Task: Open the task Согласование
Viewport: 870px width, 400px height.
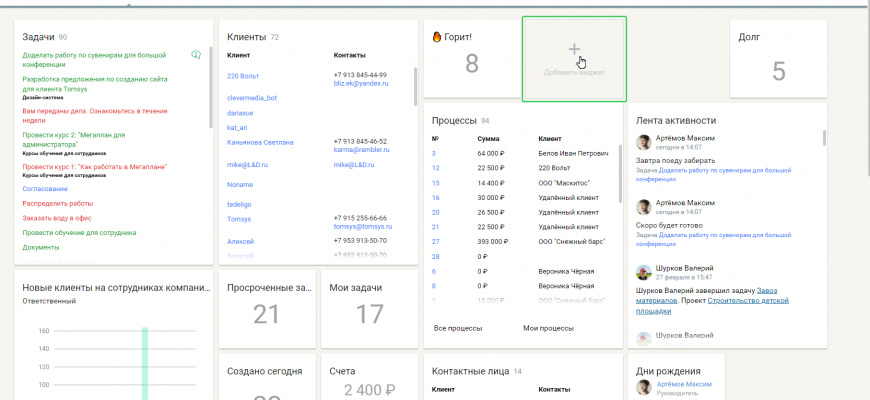Action: [x=45, y=188]
